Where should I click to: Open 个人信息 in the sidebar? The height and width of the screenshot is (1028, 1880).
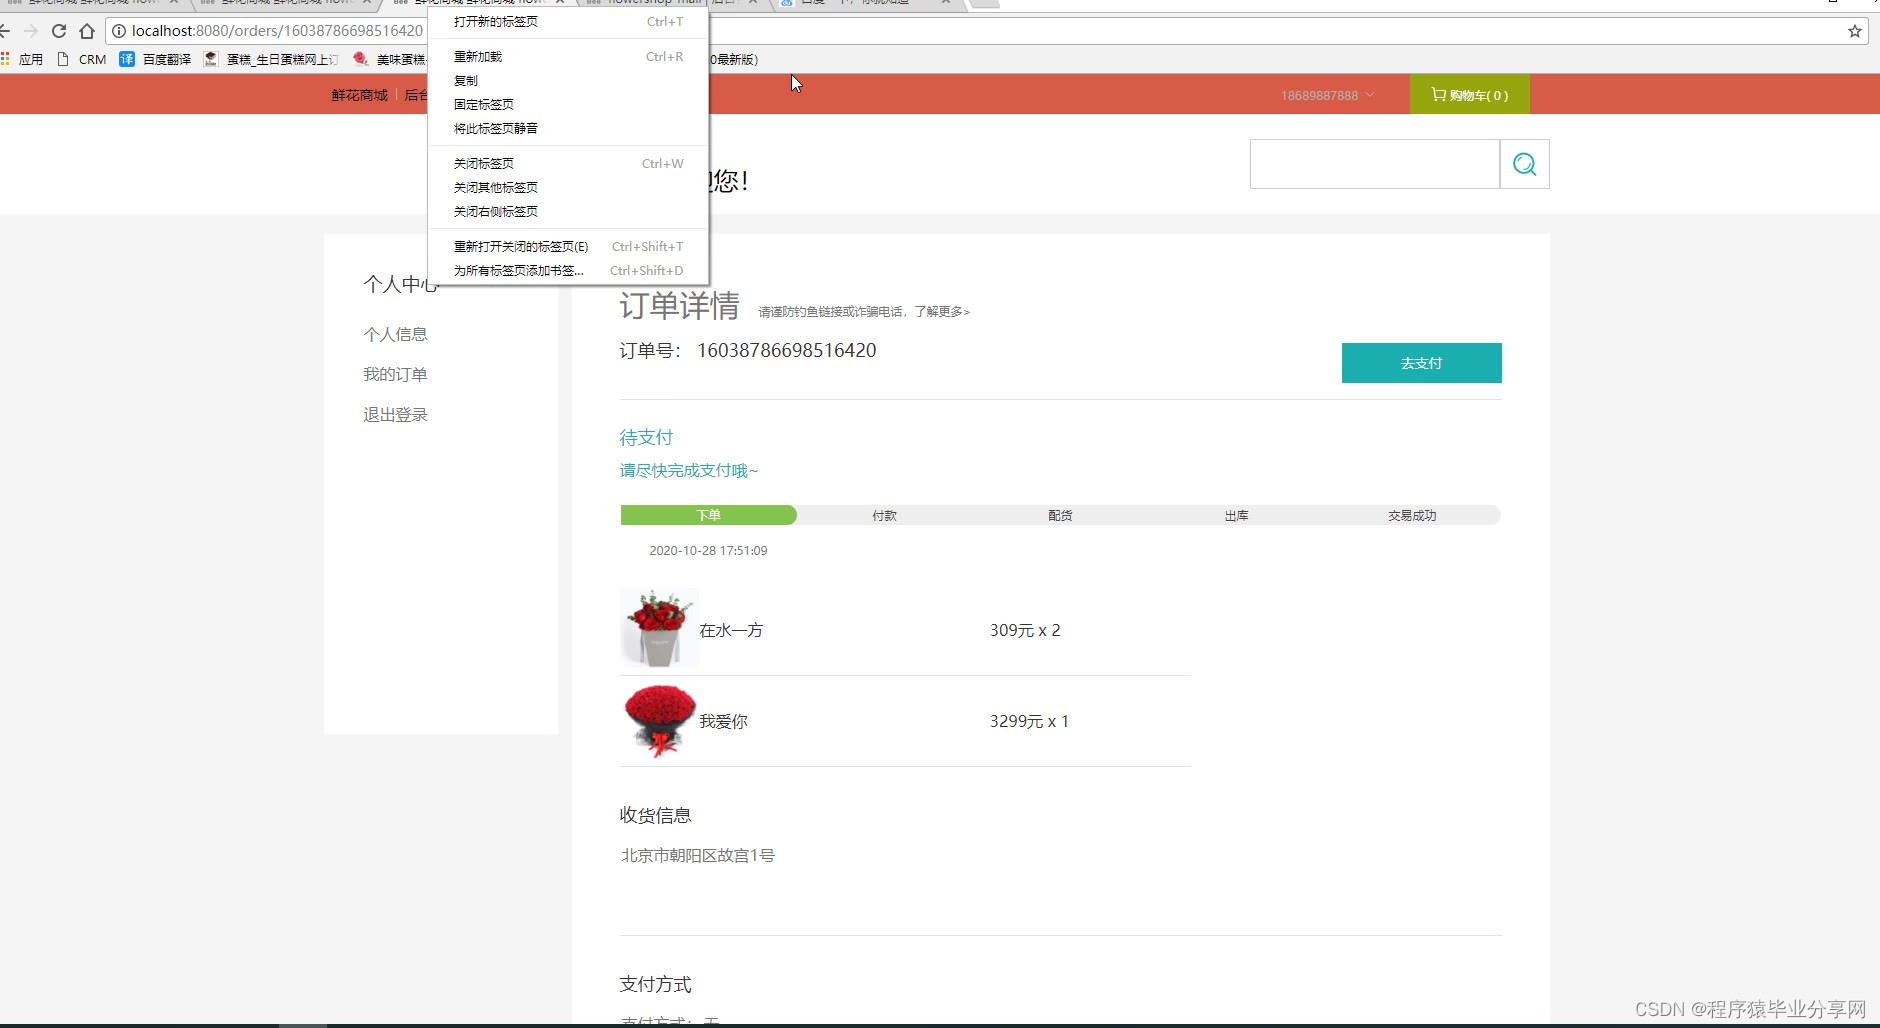(395, 334)
